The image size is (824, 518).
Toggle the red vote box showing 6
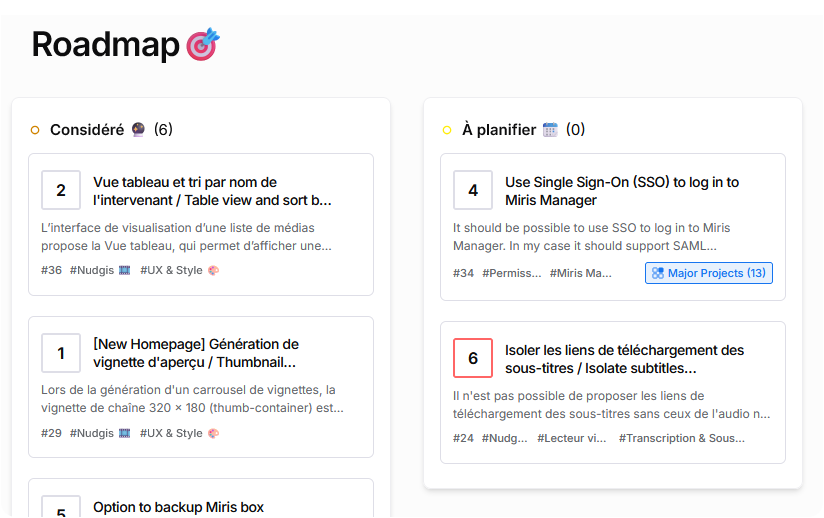coord(473,358)
